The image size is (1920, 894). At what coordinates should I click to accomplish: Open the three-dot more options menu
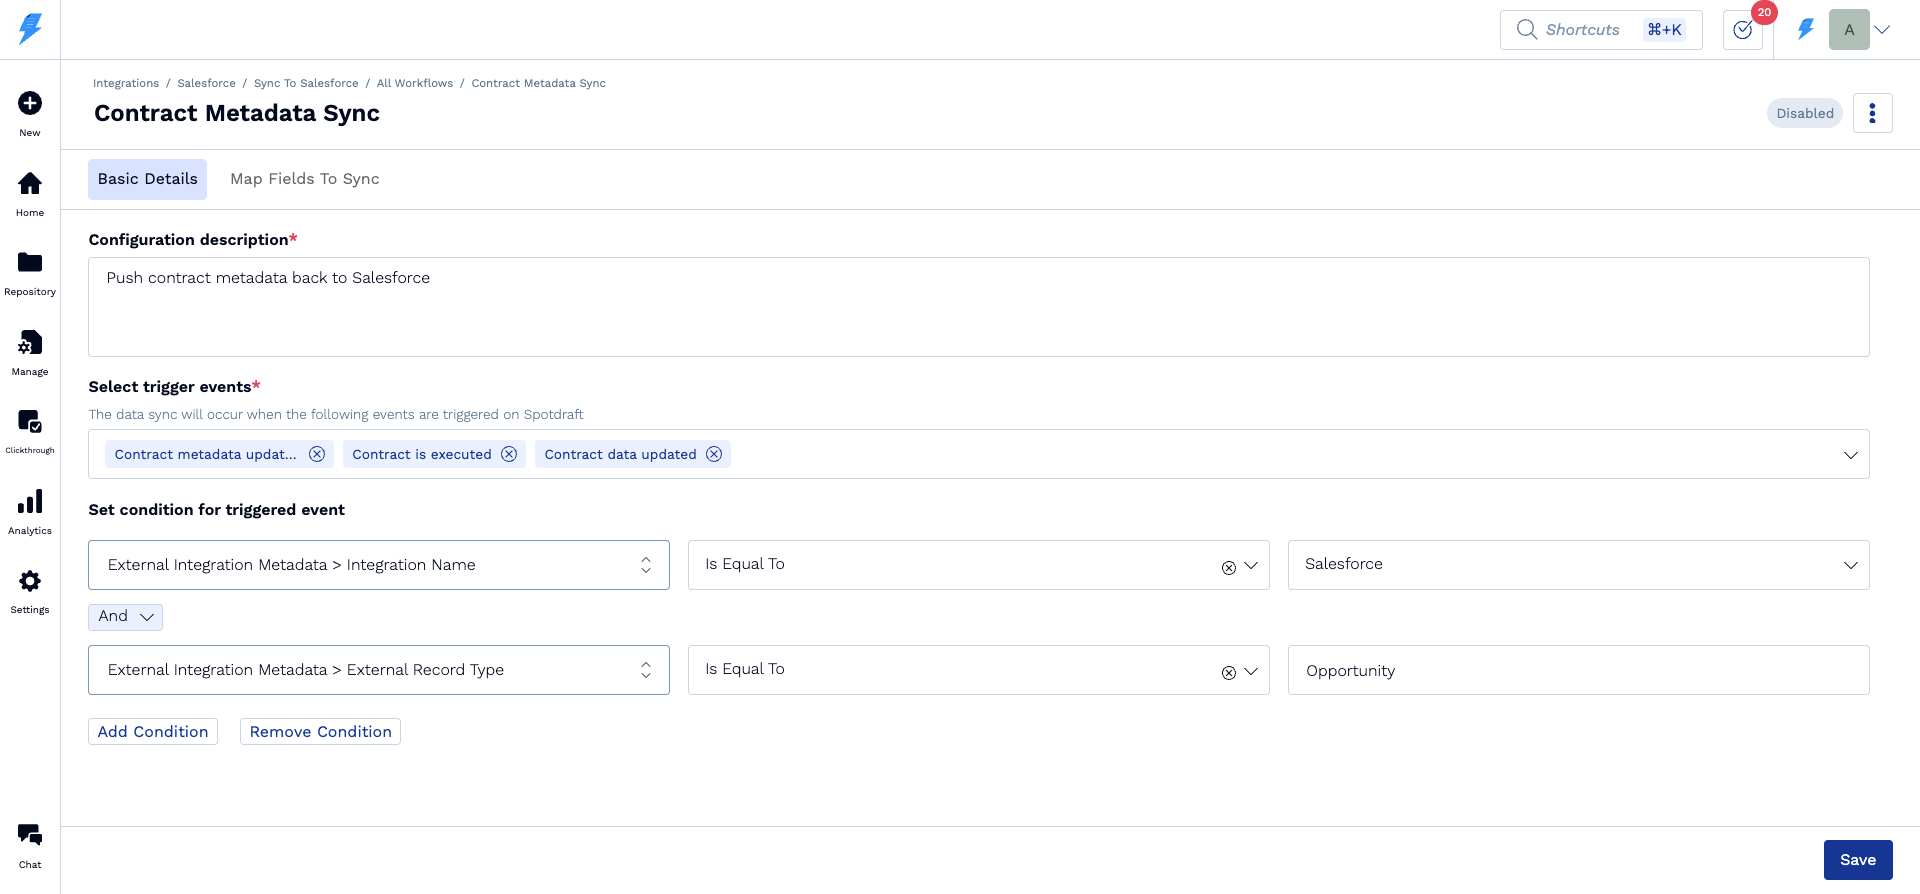tap(1872, 113)
